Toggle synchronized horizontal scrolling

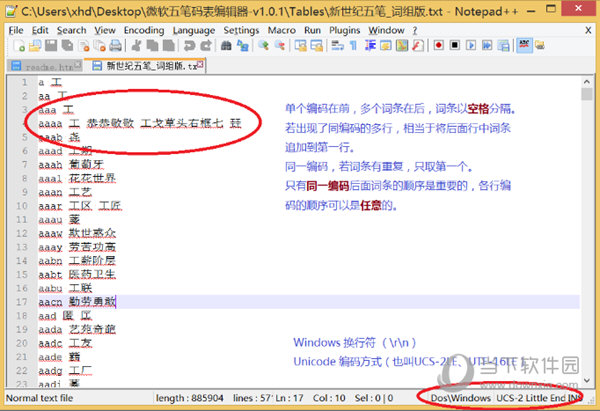click(317, 46)
